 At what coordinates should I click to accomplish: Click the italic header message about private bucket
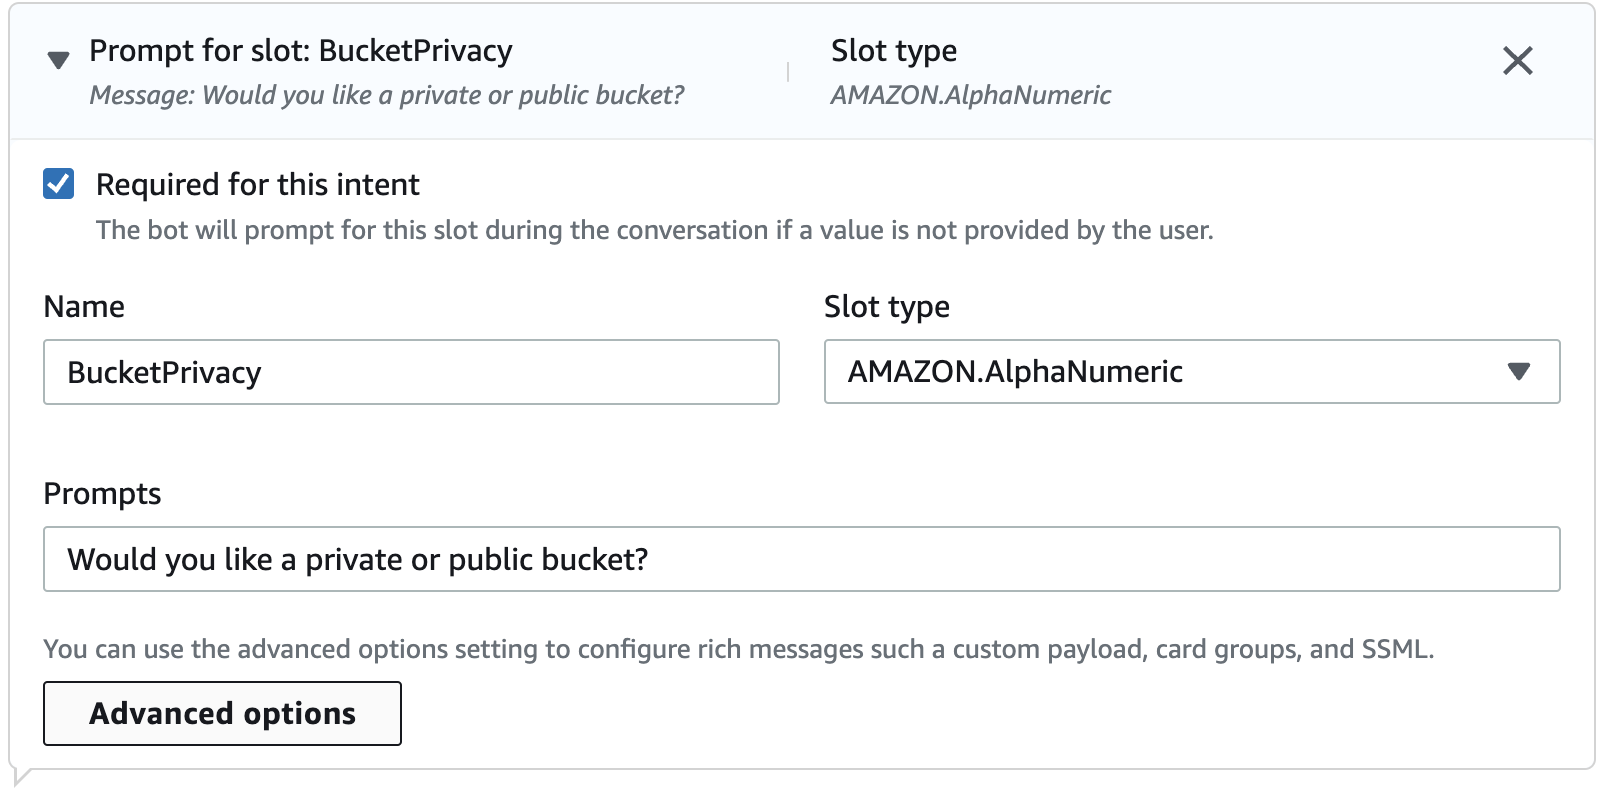pos(386,95)
